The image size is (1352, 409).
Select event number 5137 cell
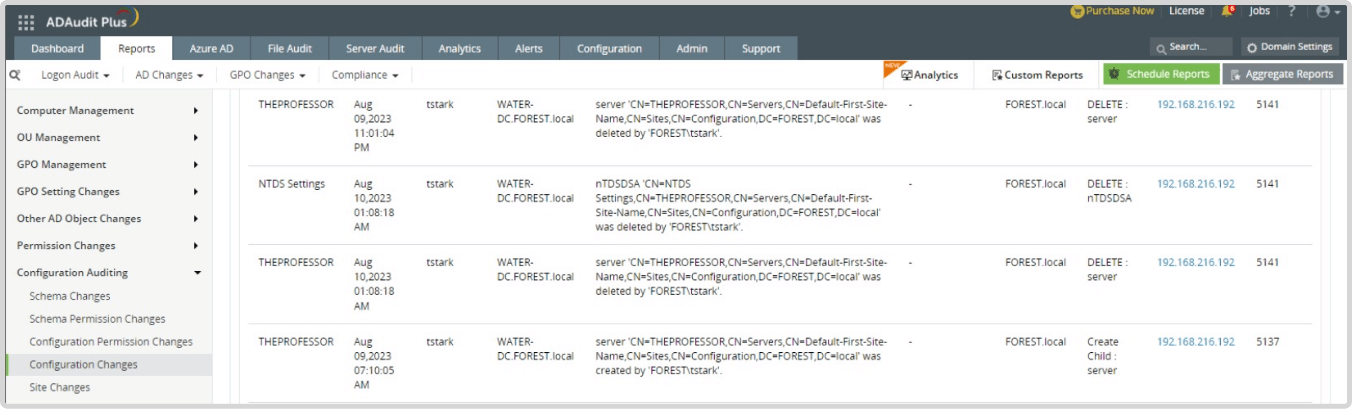coord(1267,342)
